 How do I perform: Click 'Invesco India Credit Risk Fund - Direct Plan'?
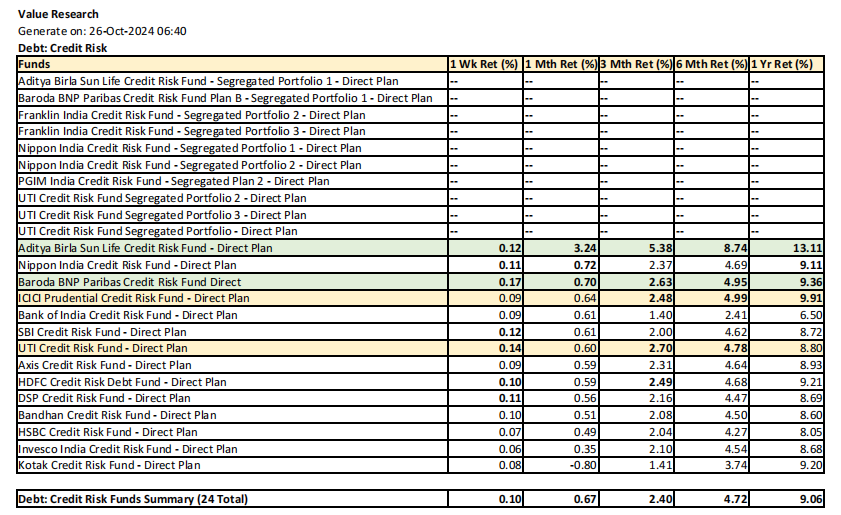tap(128, 449)
